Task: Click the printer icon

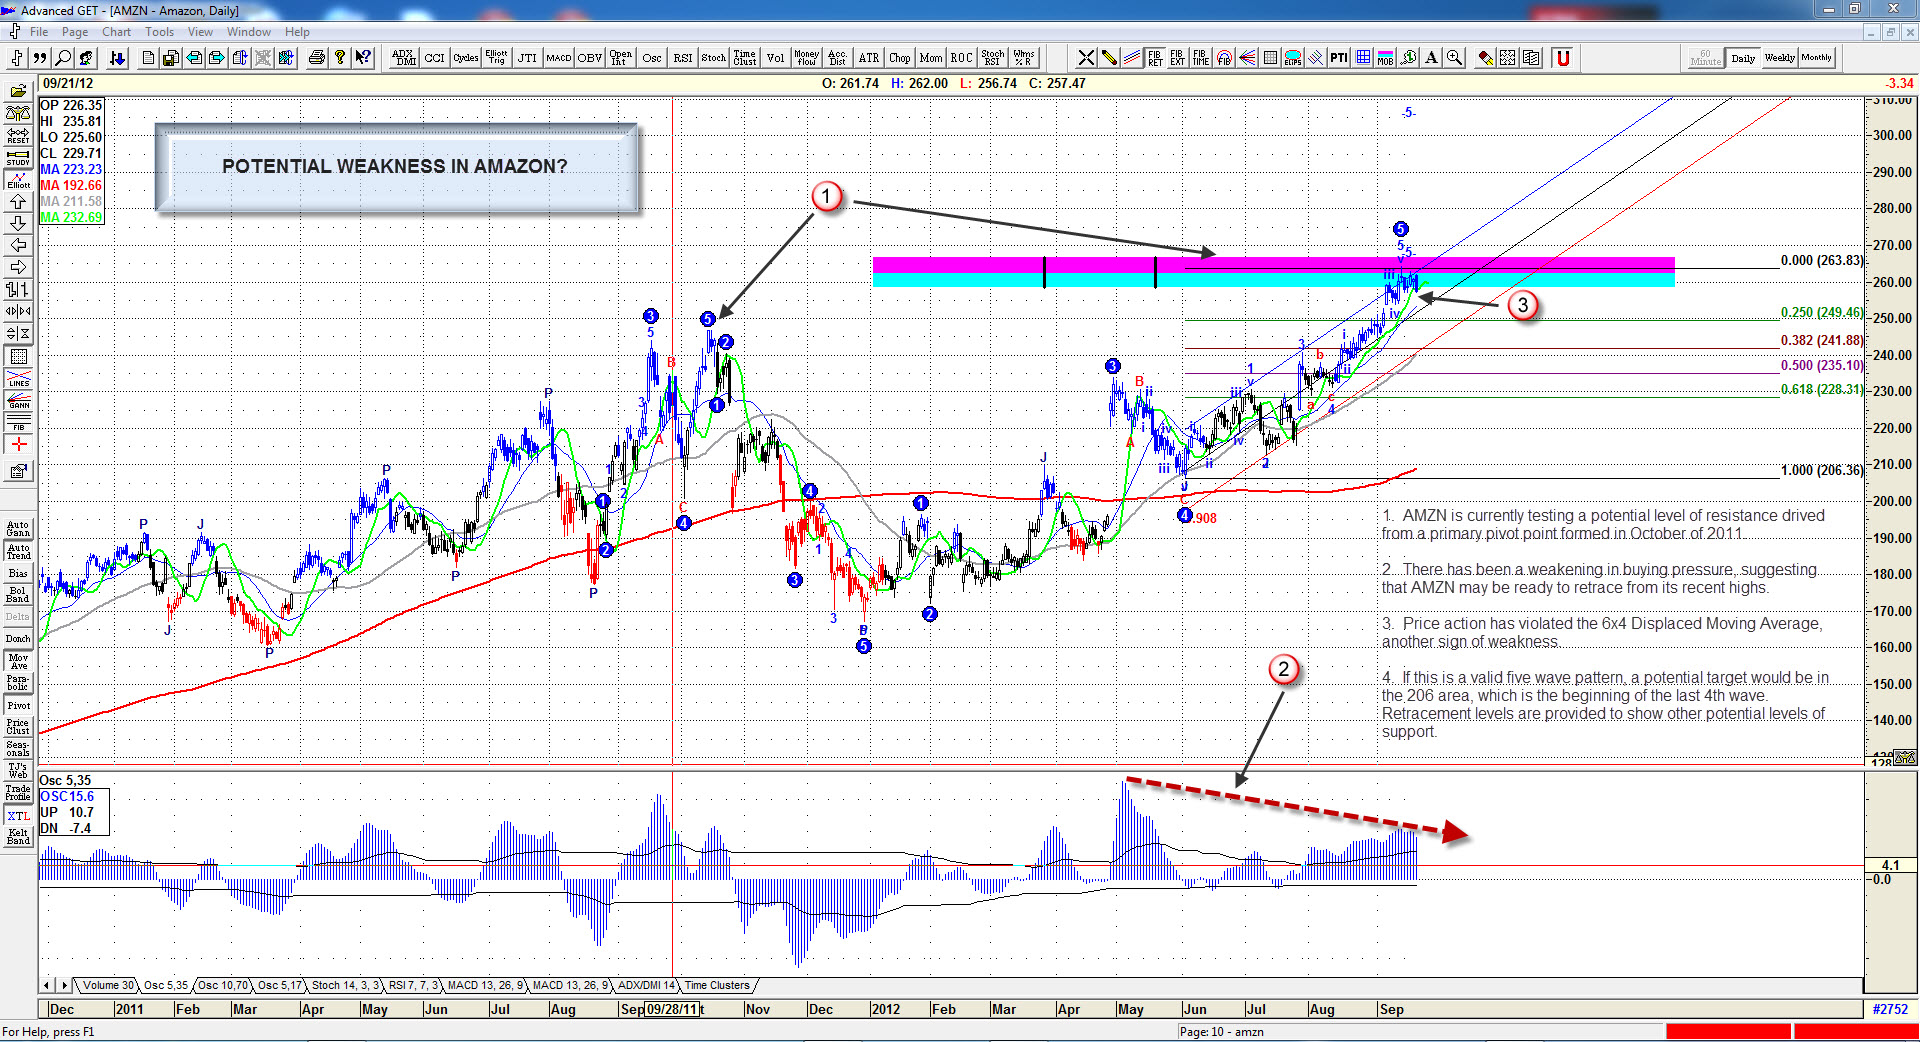Action: 317,58
